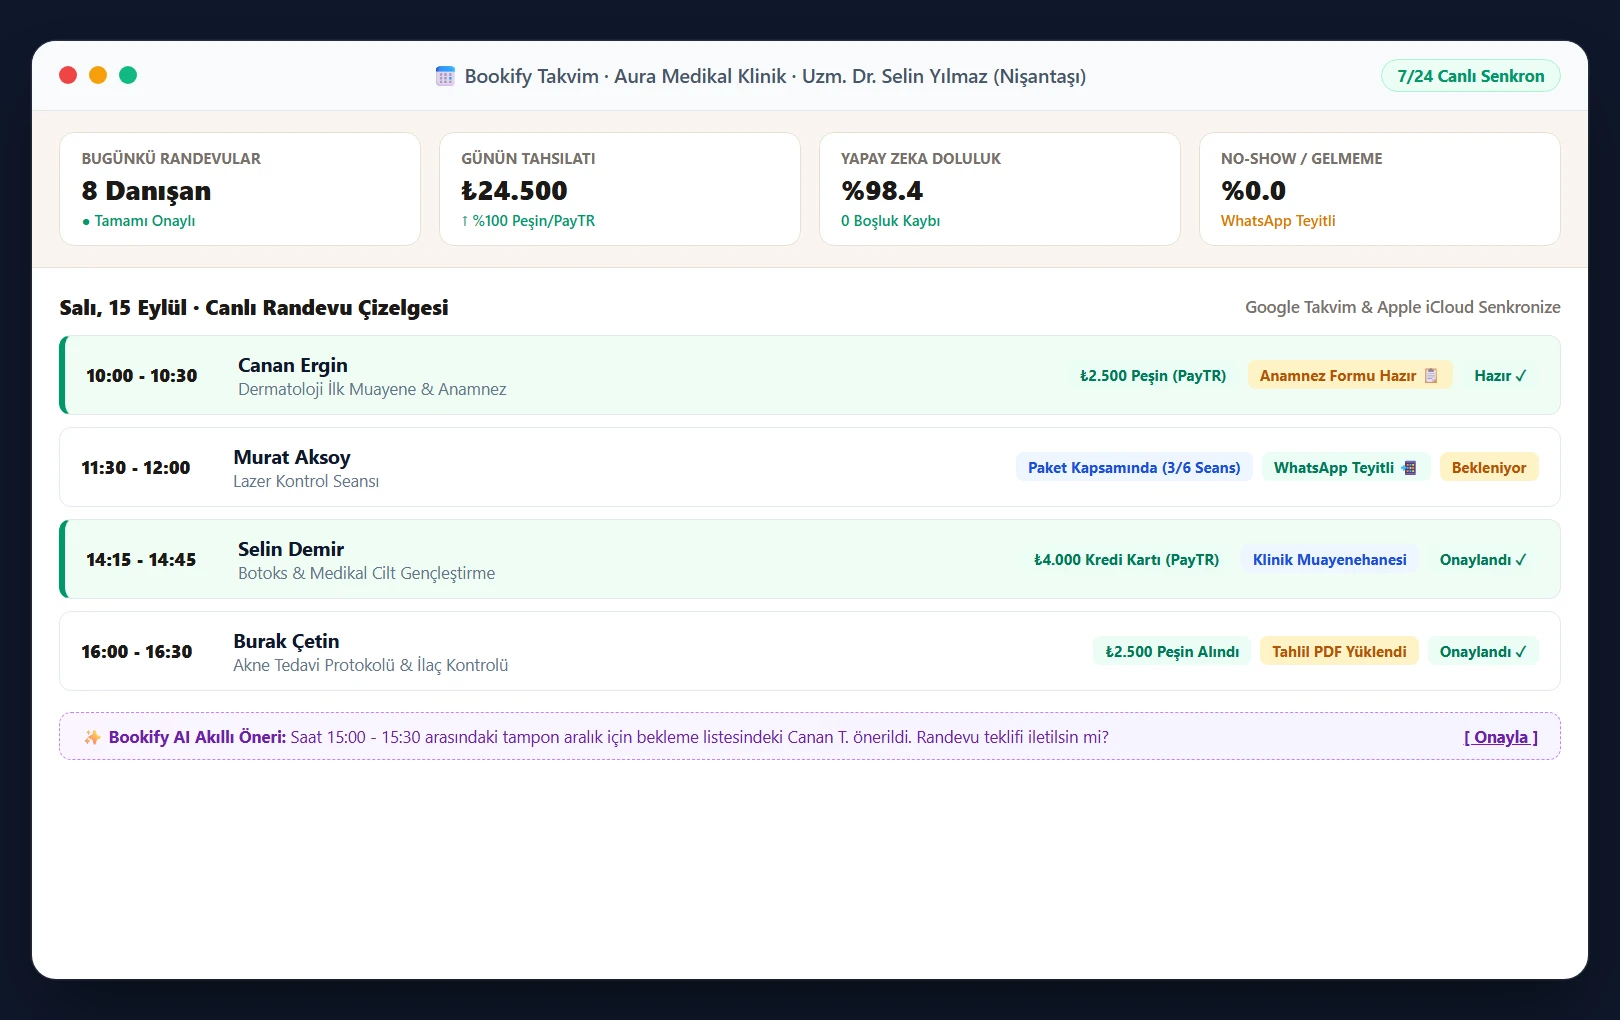
Task: Select the patient name Burak Çetin
Action: tap(286, 641)
